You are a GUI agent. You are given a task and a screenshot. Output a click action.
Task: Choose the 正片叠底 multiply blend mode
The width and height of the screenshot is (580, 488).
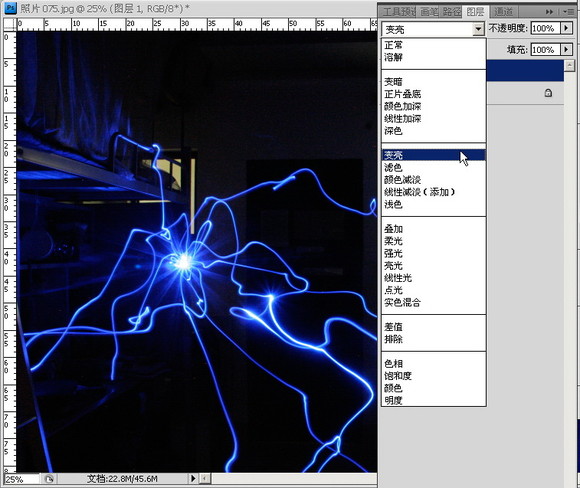(x=402, y=94)
